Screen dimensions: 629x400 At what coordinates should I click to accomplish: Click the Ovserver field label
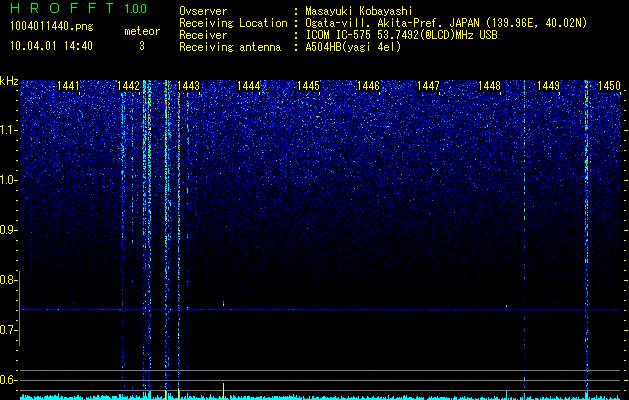pyautogui.click(x=203, y=11)
